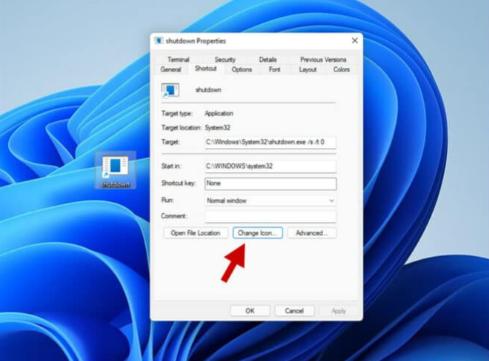The image size is (489, 361).
Task: Open the Font tab
Action: tap(274, 69)
